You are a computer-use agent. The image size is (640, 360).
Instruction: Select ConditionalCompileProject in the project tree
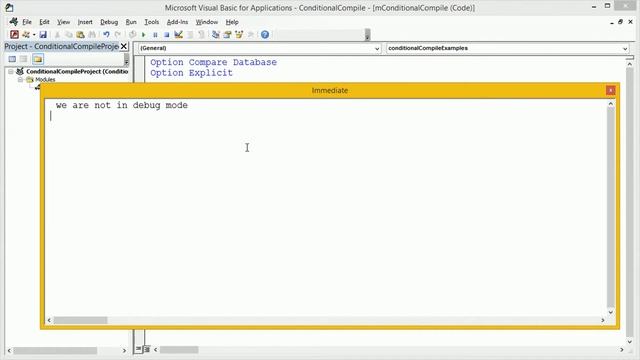(x=77, y=71)
